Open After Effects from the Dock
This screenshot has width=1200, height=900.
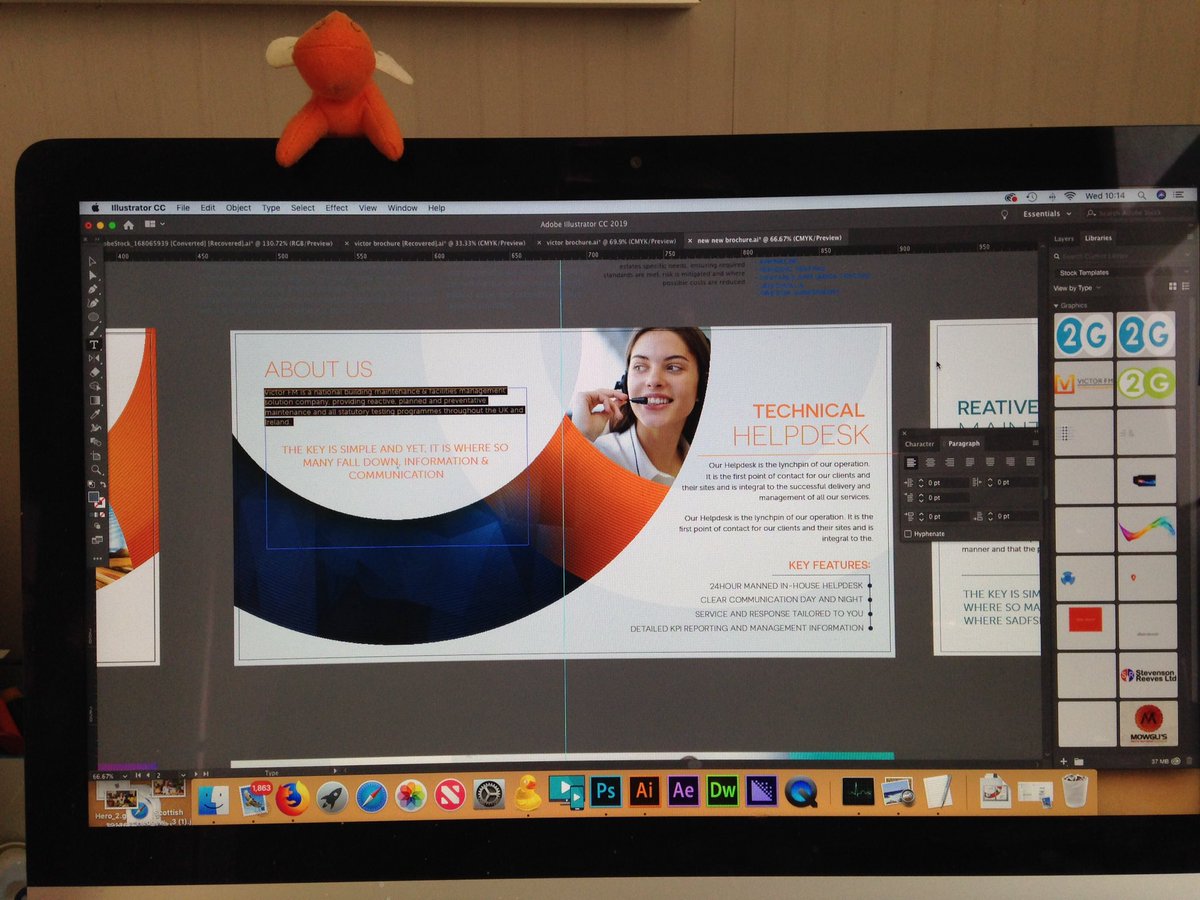683,790
